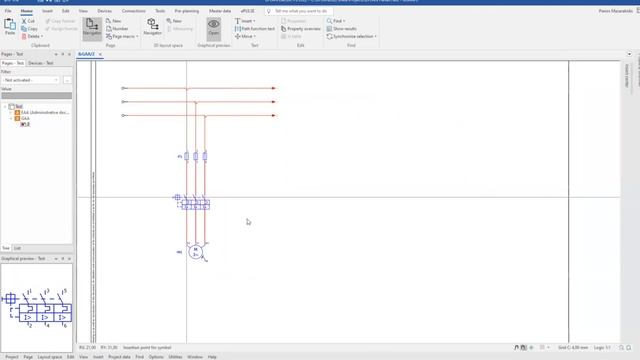Click Show results button
The height and width of the screenshot is (360, 640).
(x=342, y=29)
